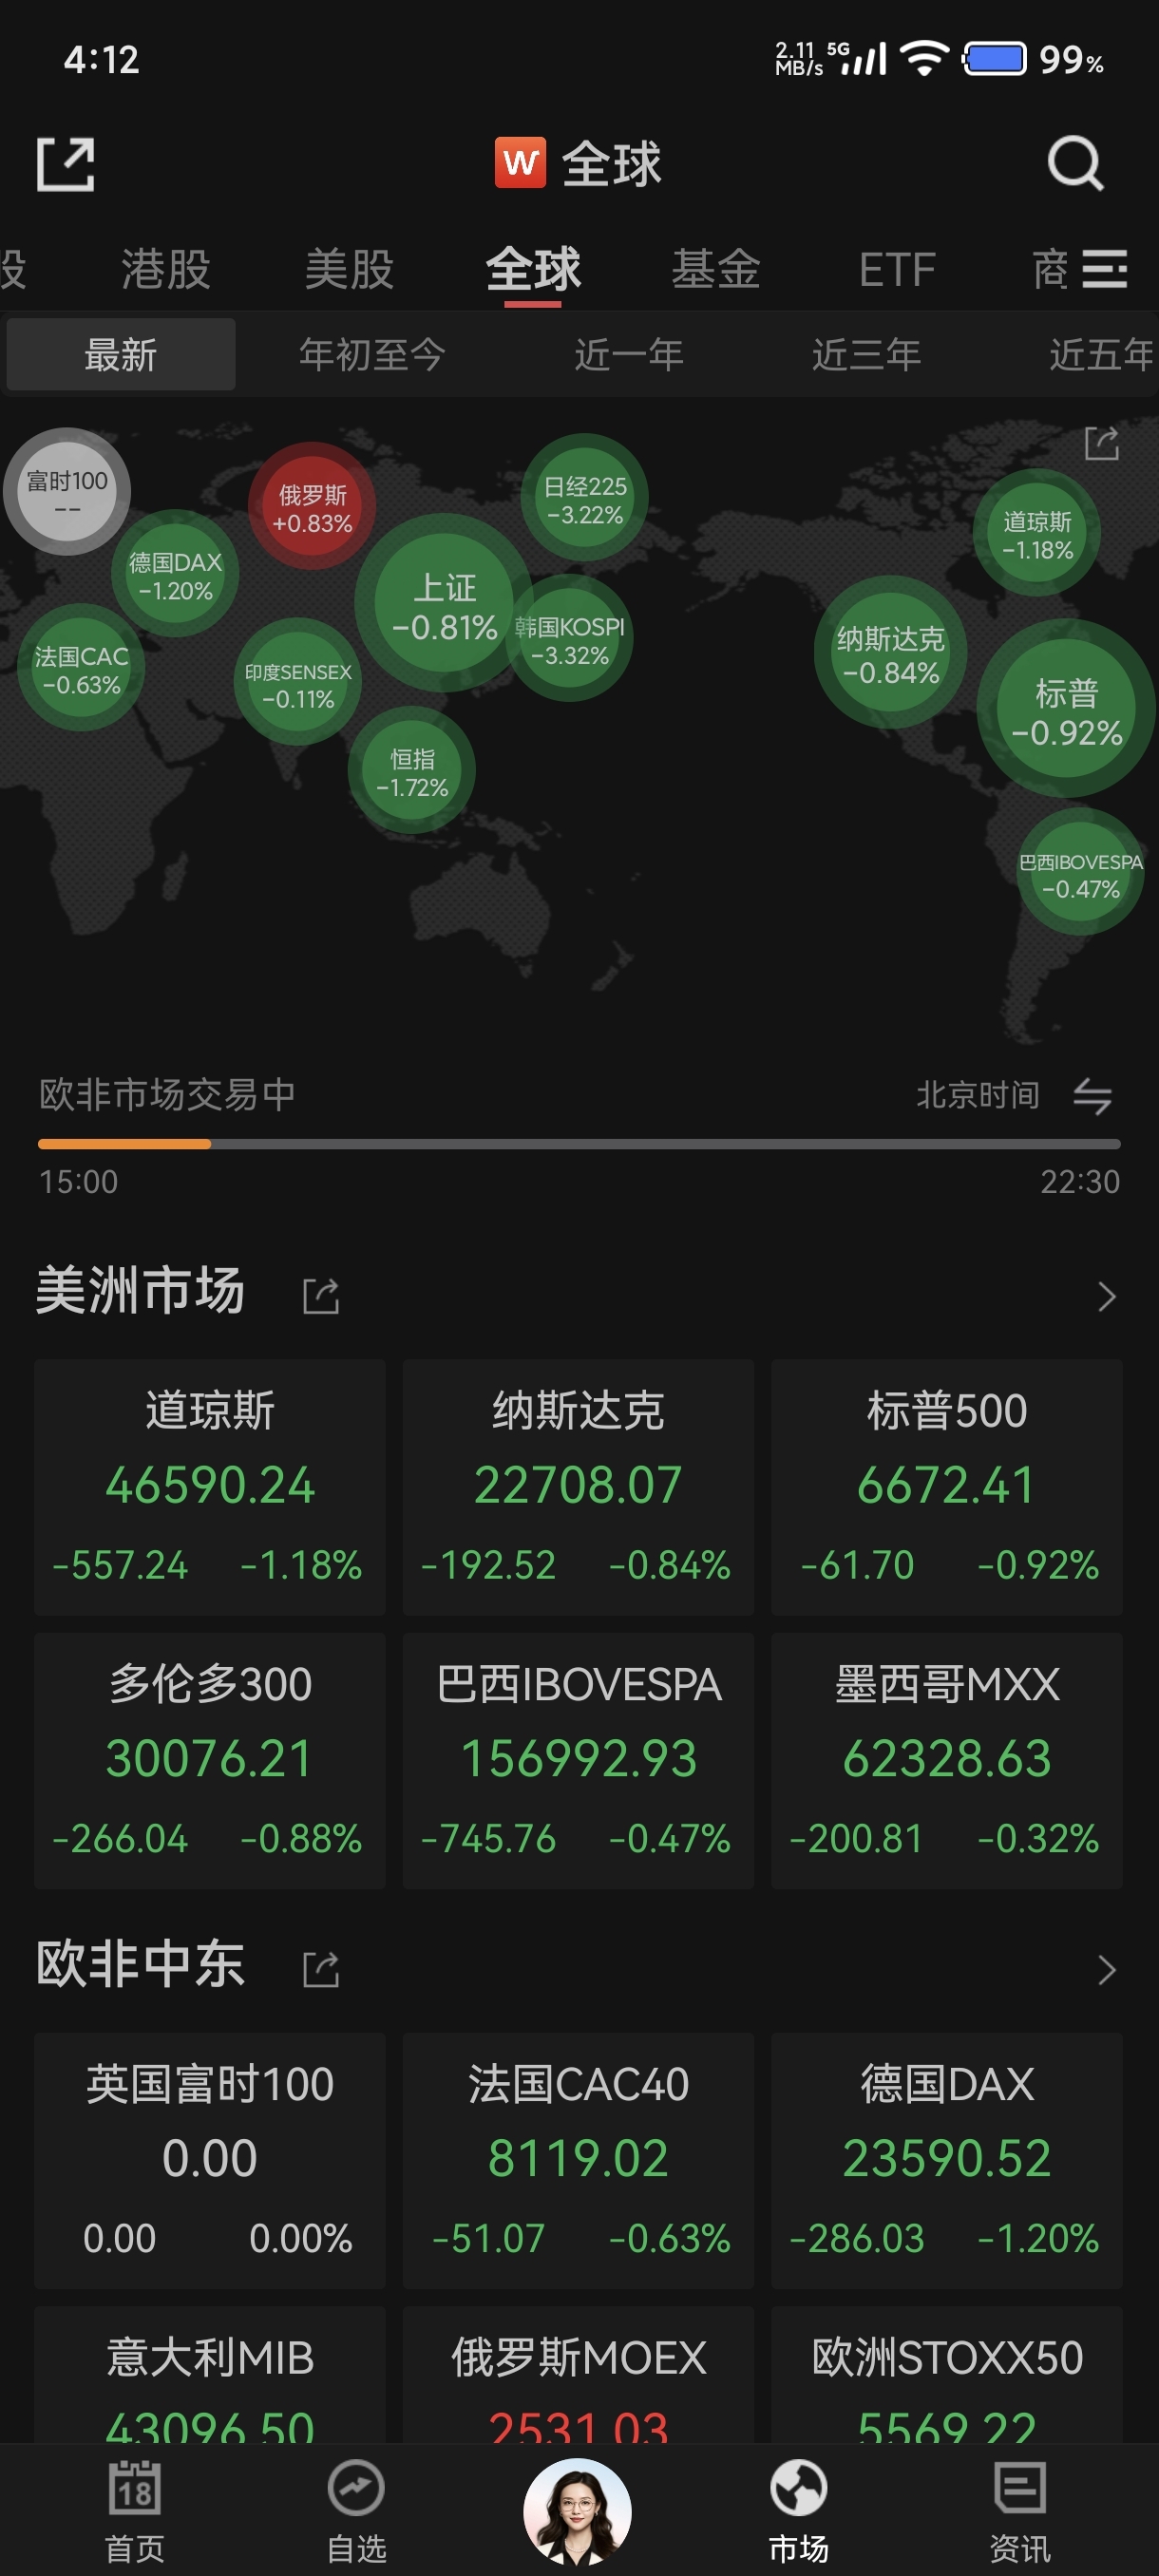Share the 欧非中东 section
This screenshot has width=1159, height=2576.
tap(321, 1969)
